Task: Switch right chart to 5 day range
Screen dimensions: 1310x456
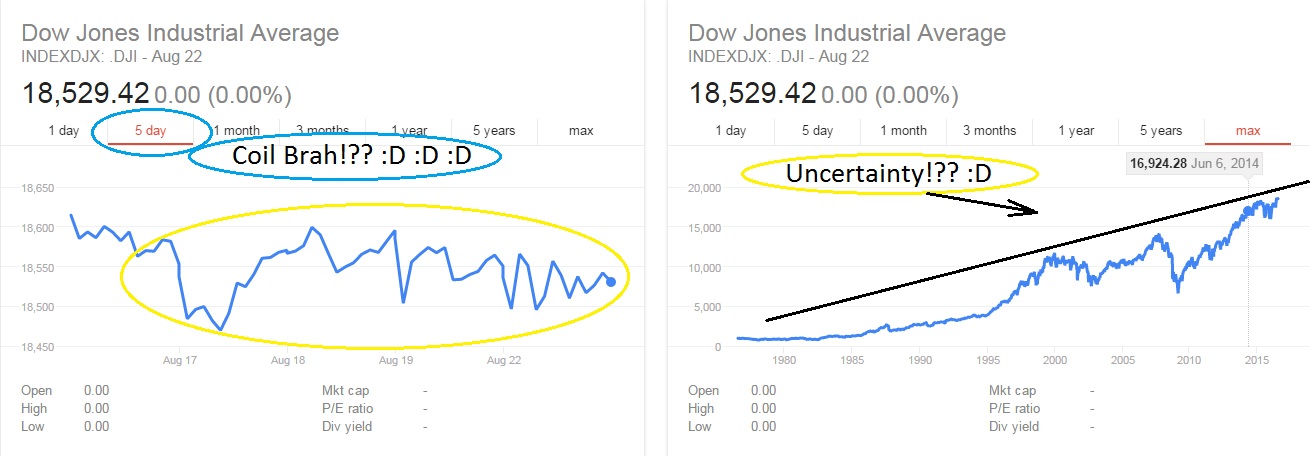Action: (817, 131)
